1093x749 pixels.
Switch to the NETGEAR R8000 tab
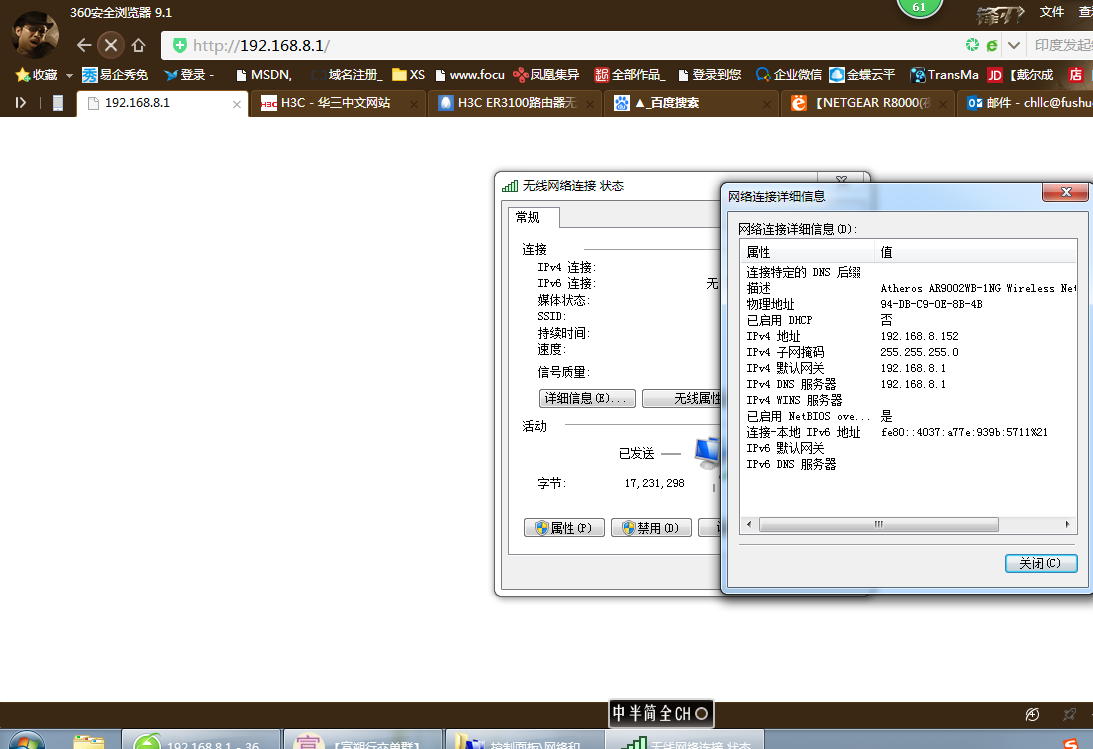(869, 103)
